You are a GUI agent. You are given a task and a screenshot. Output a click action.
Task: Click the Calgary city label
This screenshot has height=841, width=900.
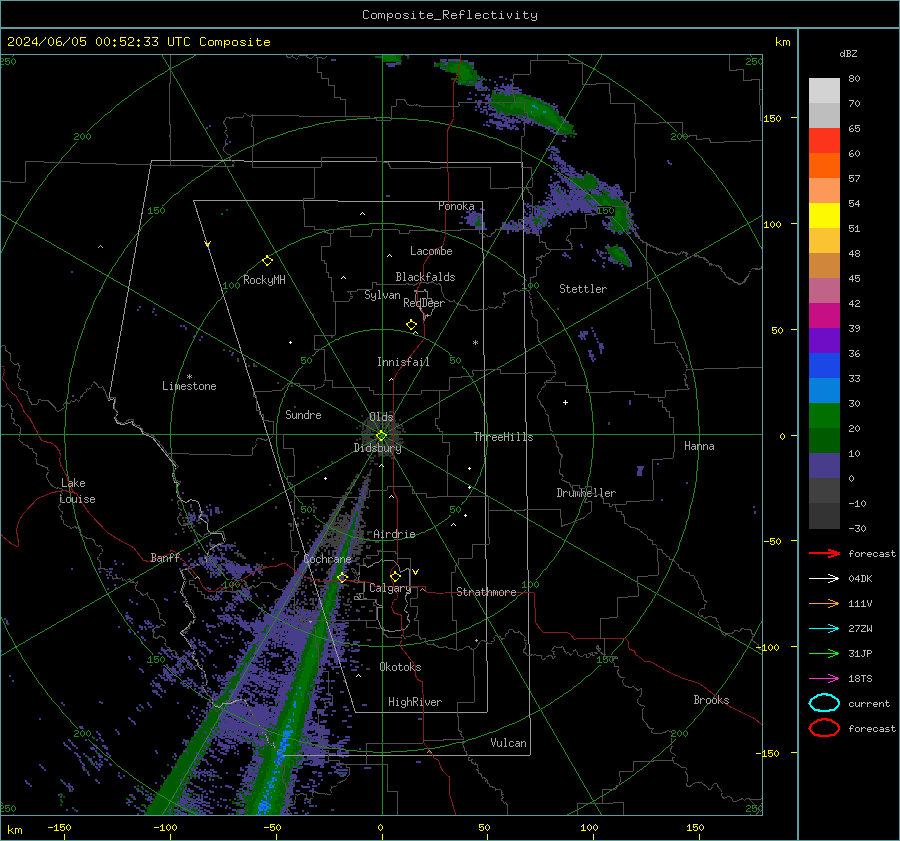point(390,588)
